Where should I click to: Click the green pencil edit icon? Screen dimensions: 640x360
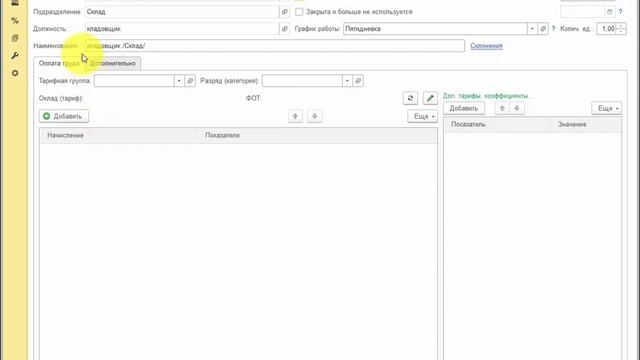coord(430,98)
